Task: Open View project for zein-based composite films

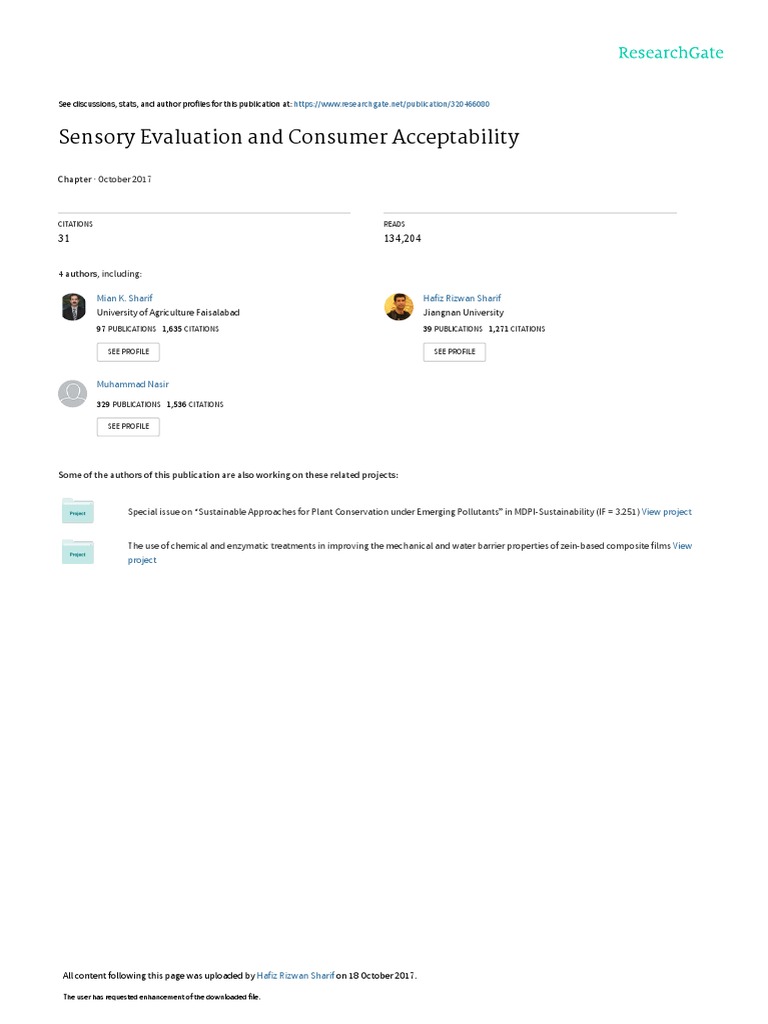Action: tap(682, 546)
